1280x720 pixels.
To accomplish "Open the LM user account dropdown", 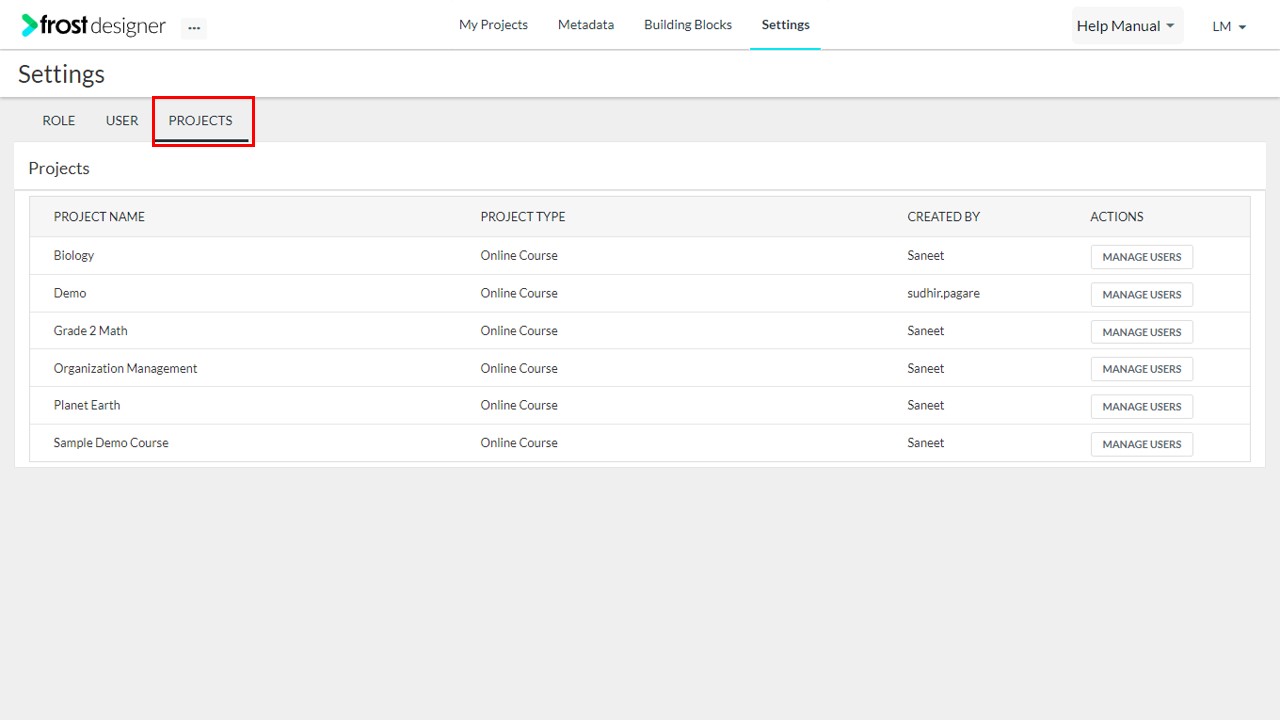I will coord(1229,27).
